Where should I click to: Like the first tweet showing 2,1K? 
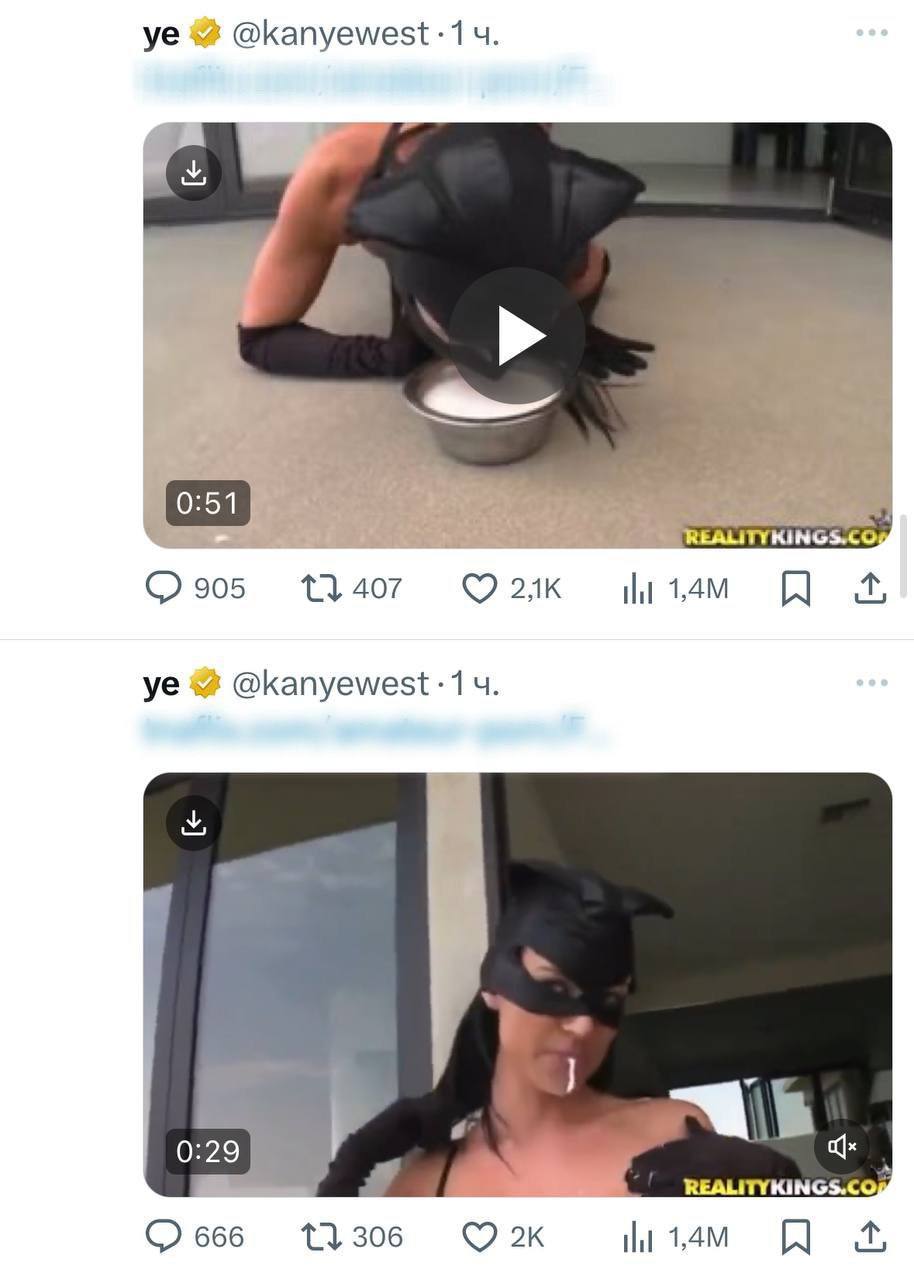[480, 588]
